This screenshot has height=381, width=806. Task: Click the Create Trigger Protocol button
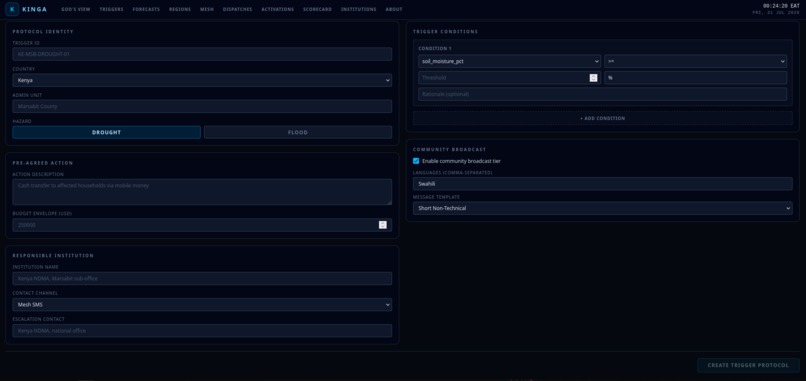748,365
